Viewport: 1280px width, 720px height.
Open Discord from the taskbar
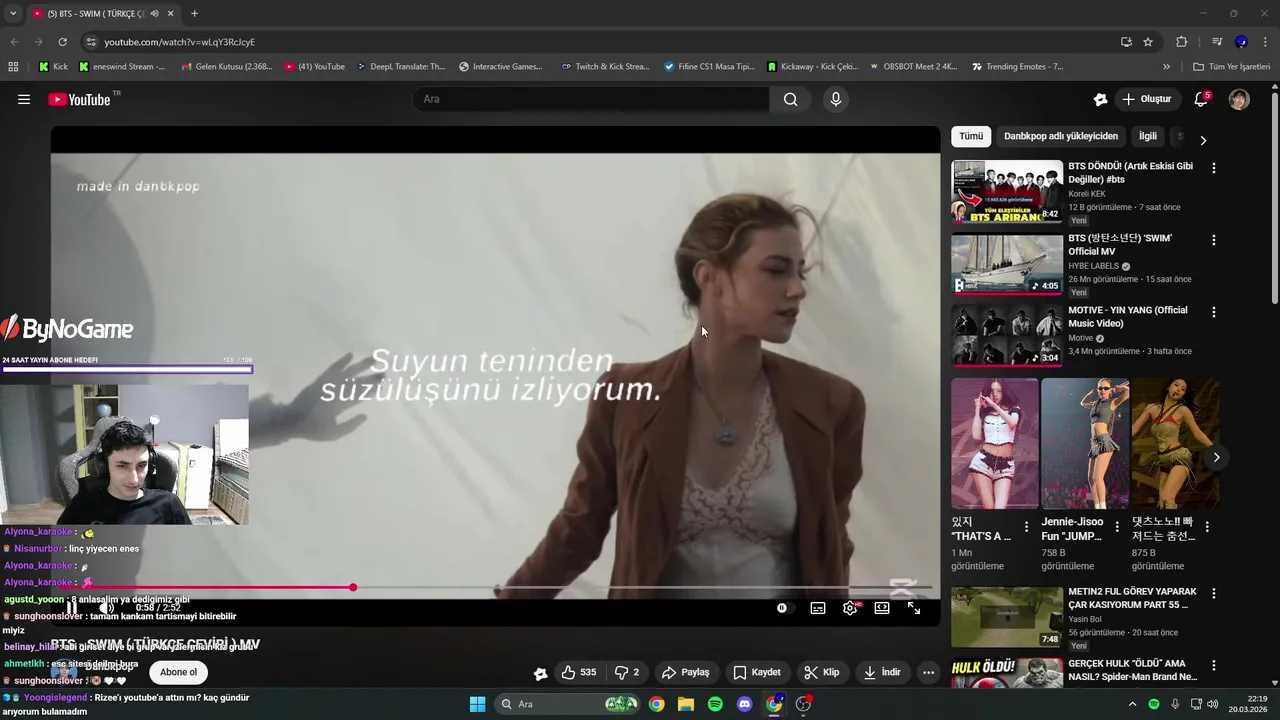pyautogui.click(x=744, y=704)
